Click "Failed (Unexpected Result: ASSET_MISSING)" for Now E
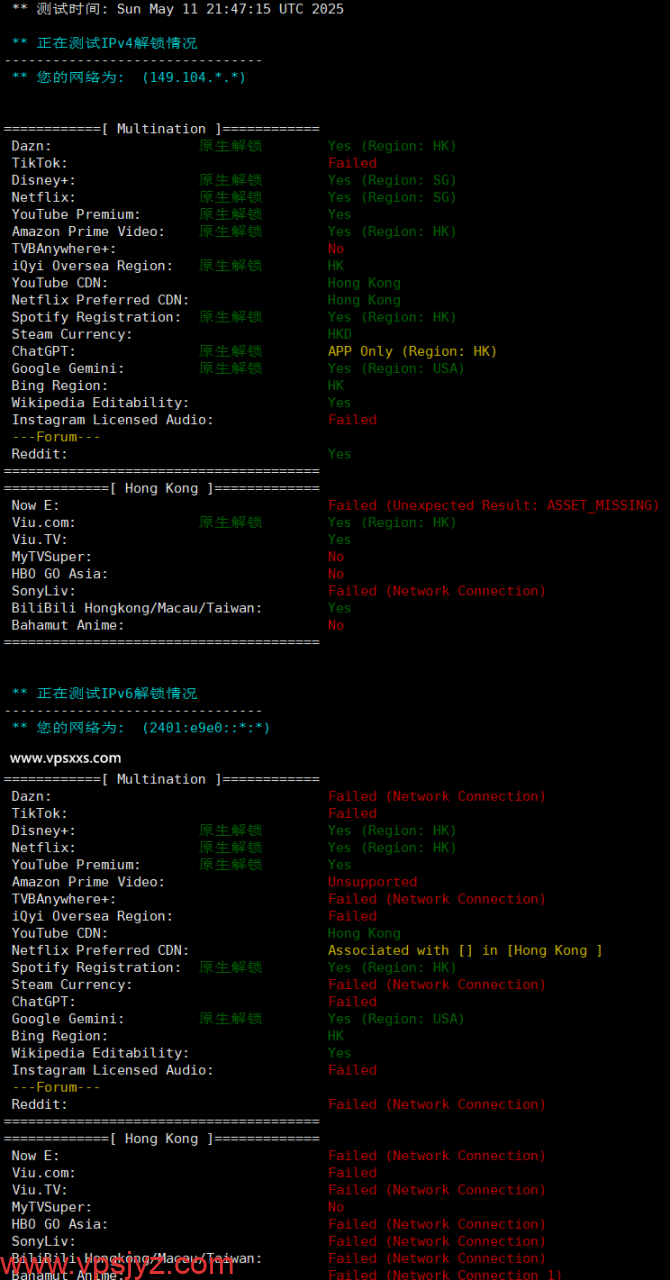The height and width of the screenshot is (1280, 670). [494, 505]
